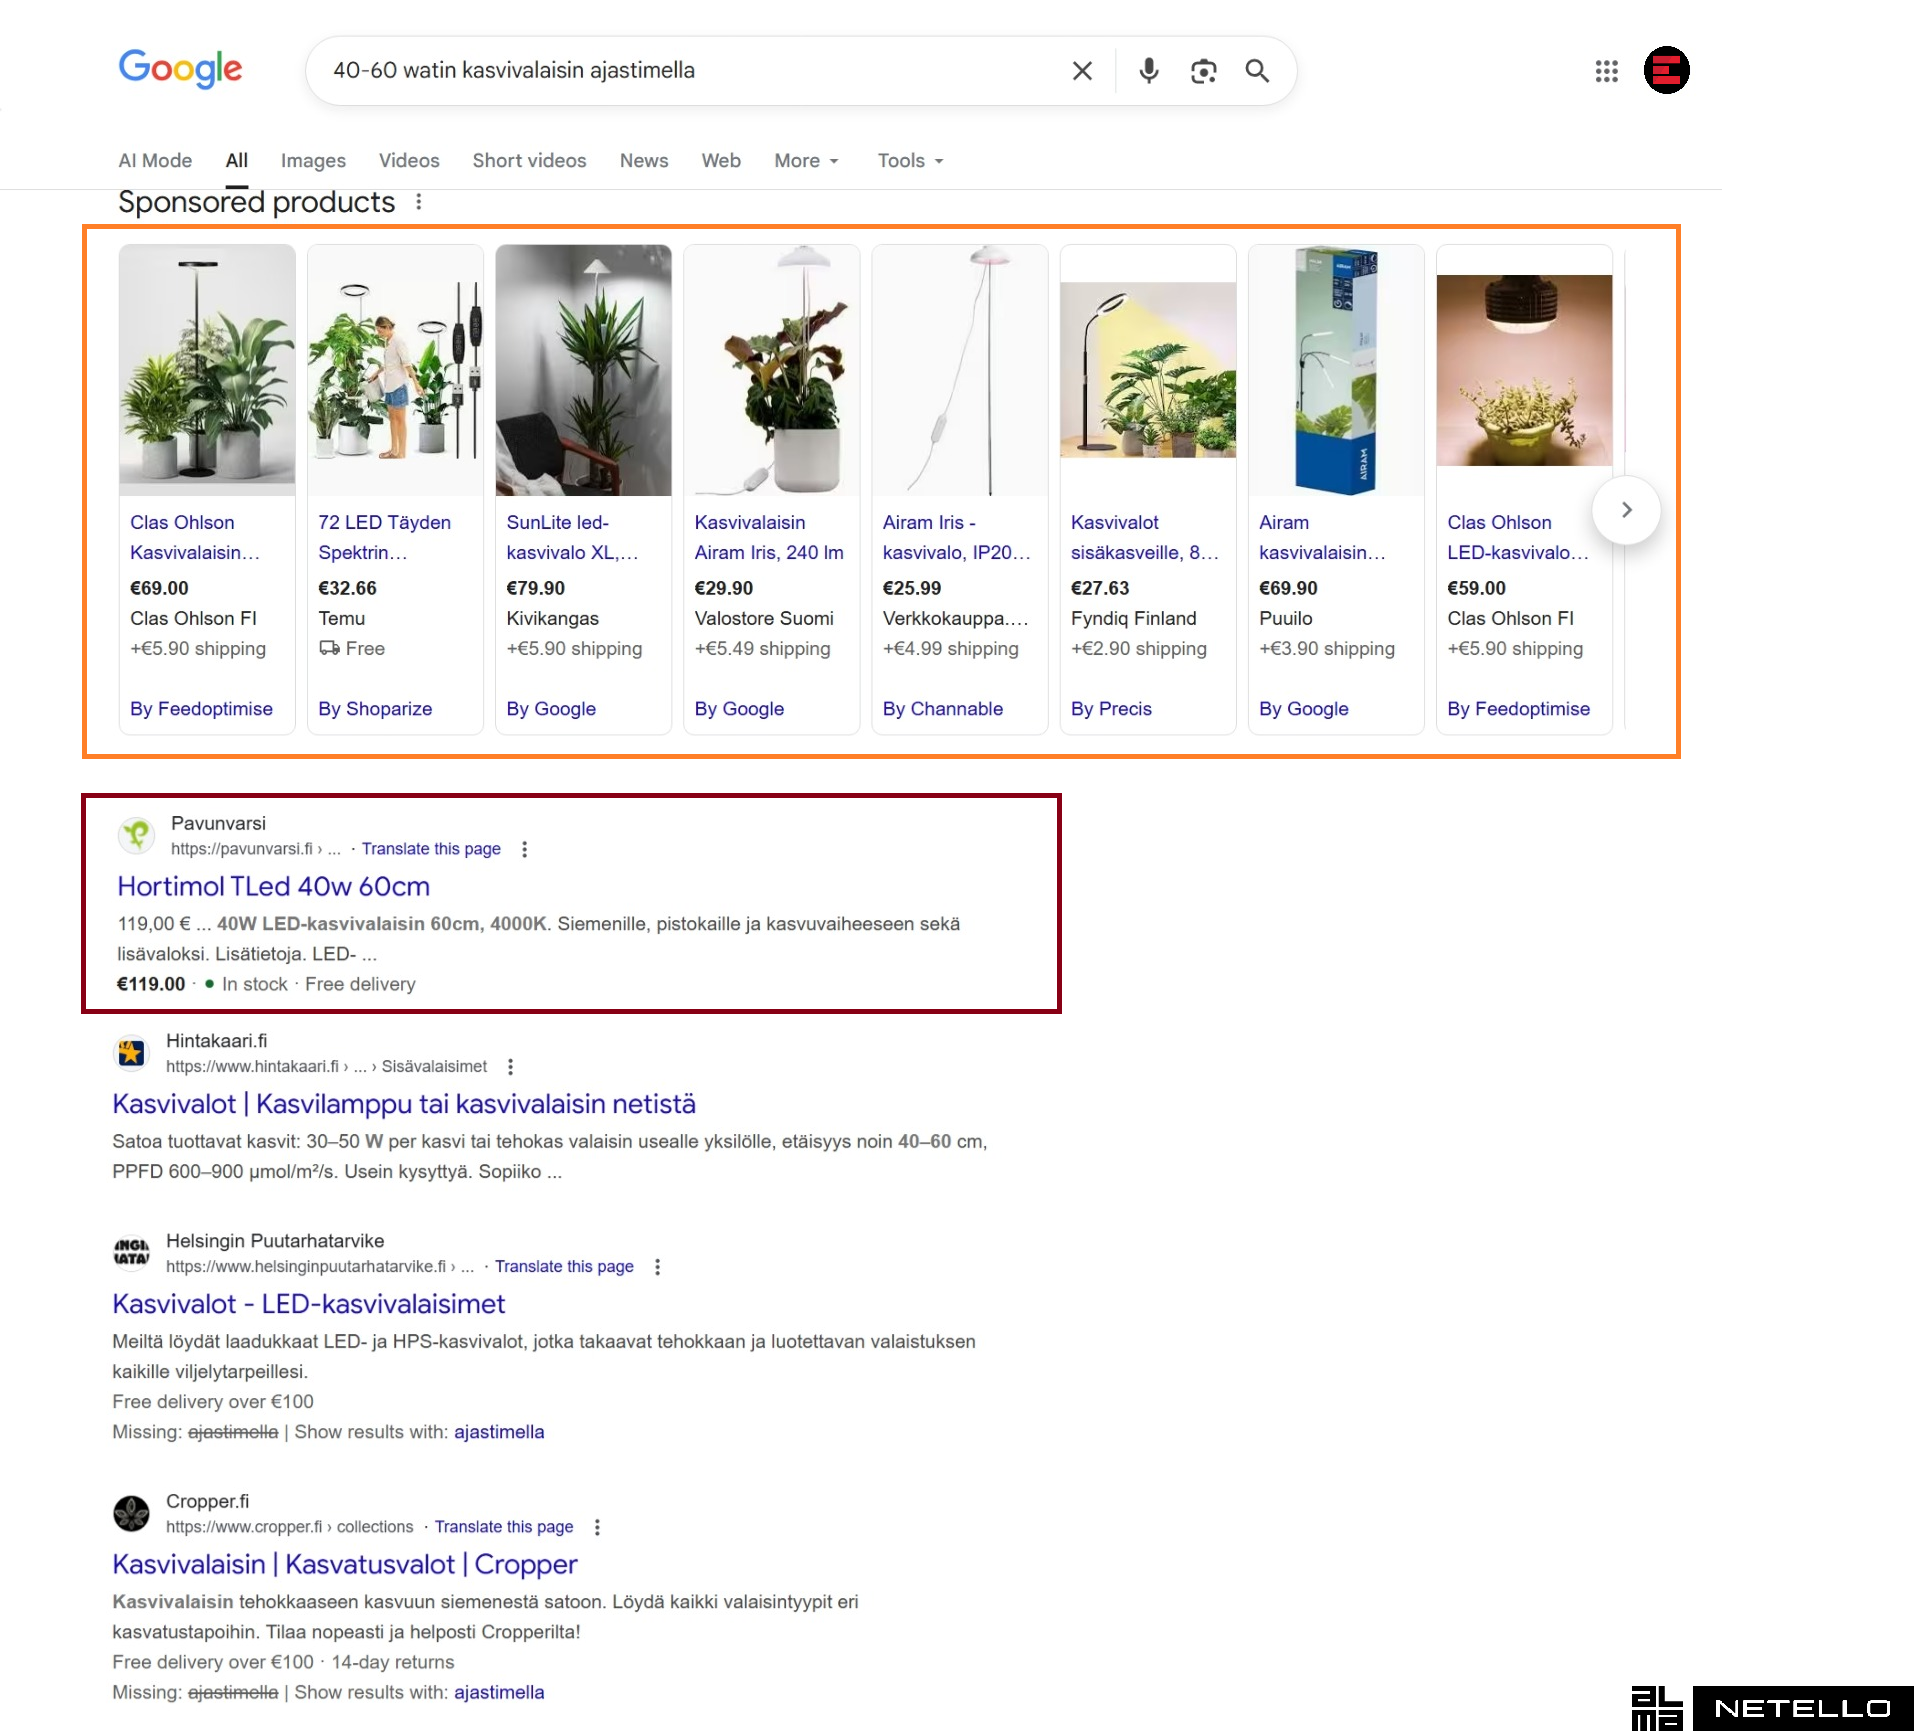Open three-dot menu for Hintakaari.fi result
The width and height of the screenshot is (1920, 1736).
point(510,1067)
